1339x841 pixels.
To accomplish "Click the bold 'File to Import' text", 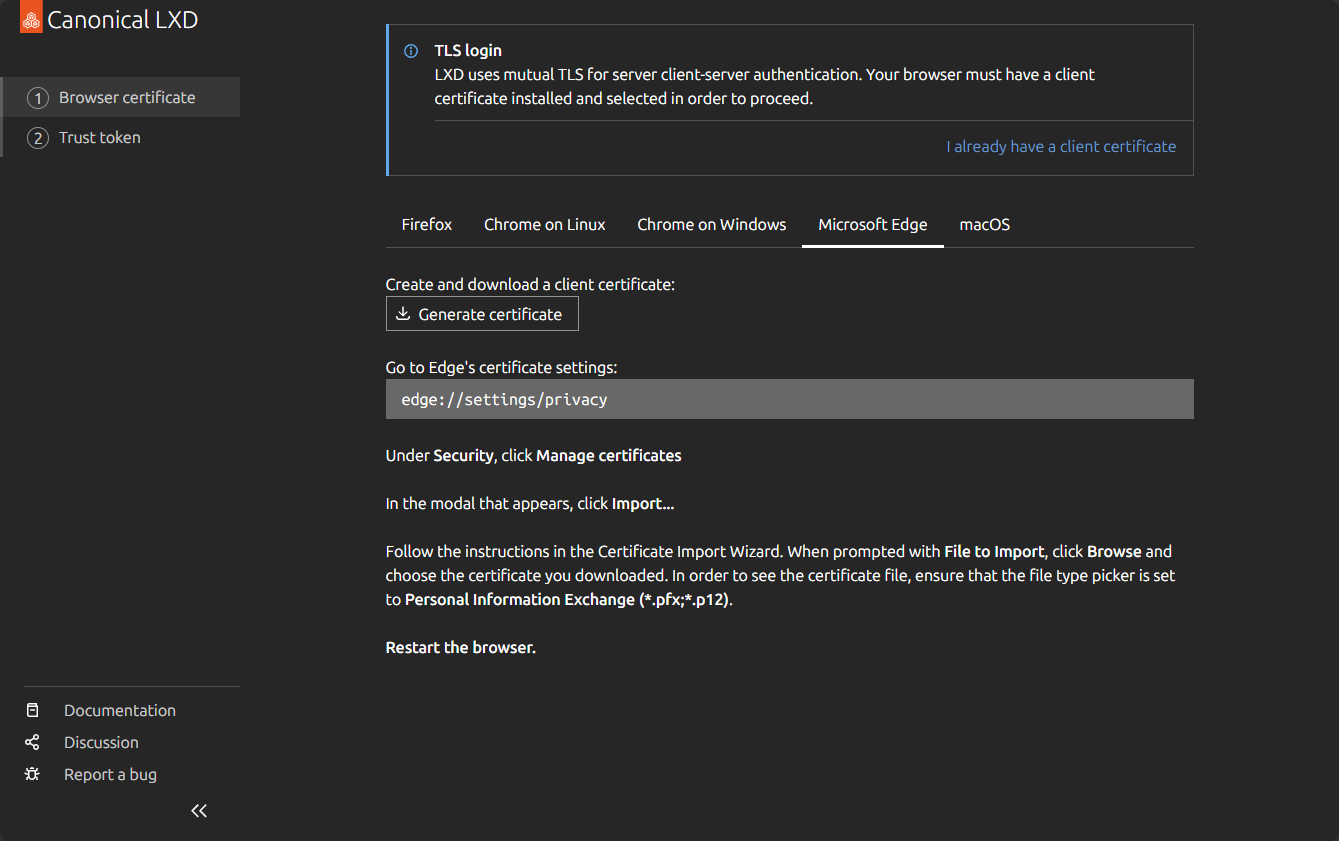I will (x=994, y=551).
